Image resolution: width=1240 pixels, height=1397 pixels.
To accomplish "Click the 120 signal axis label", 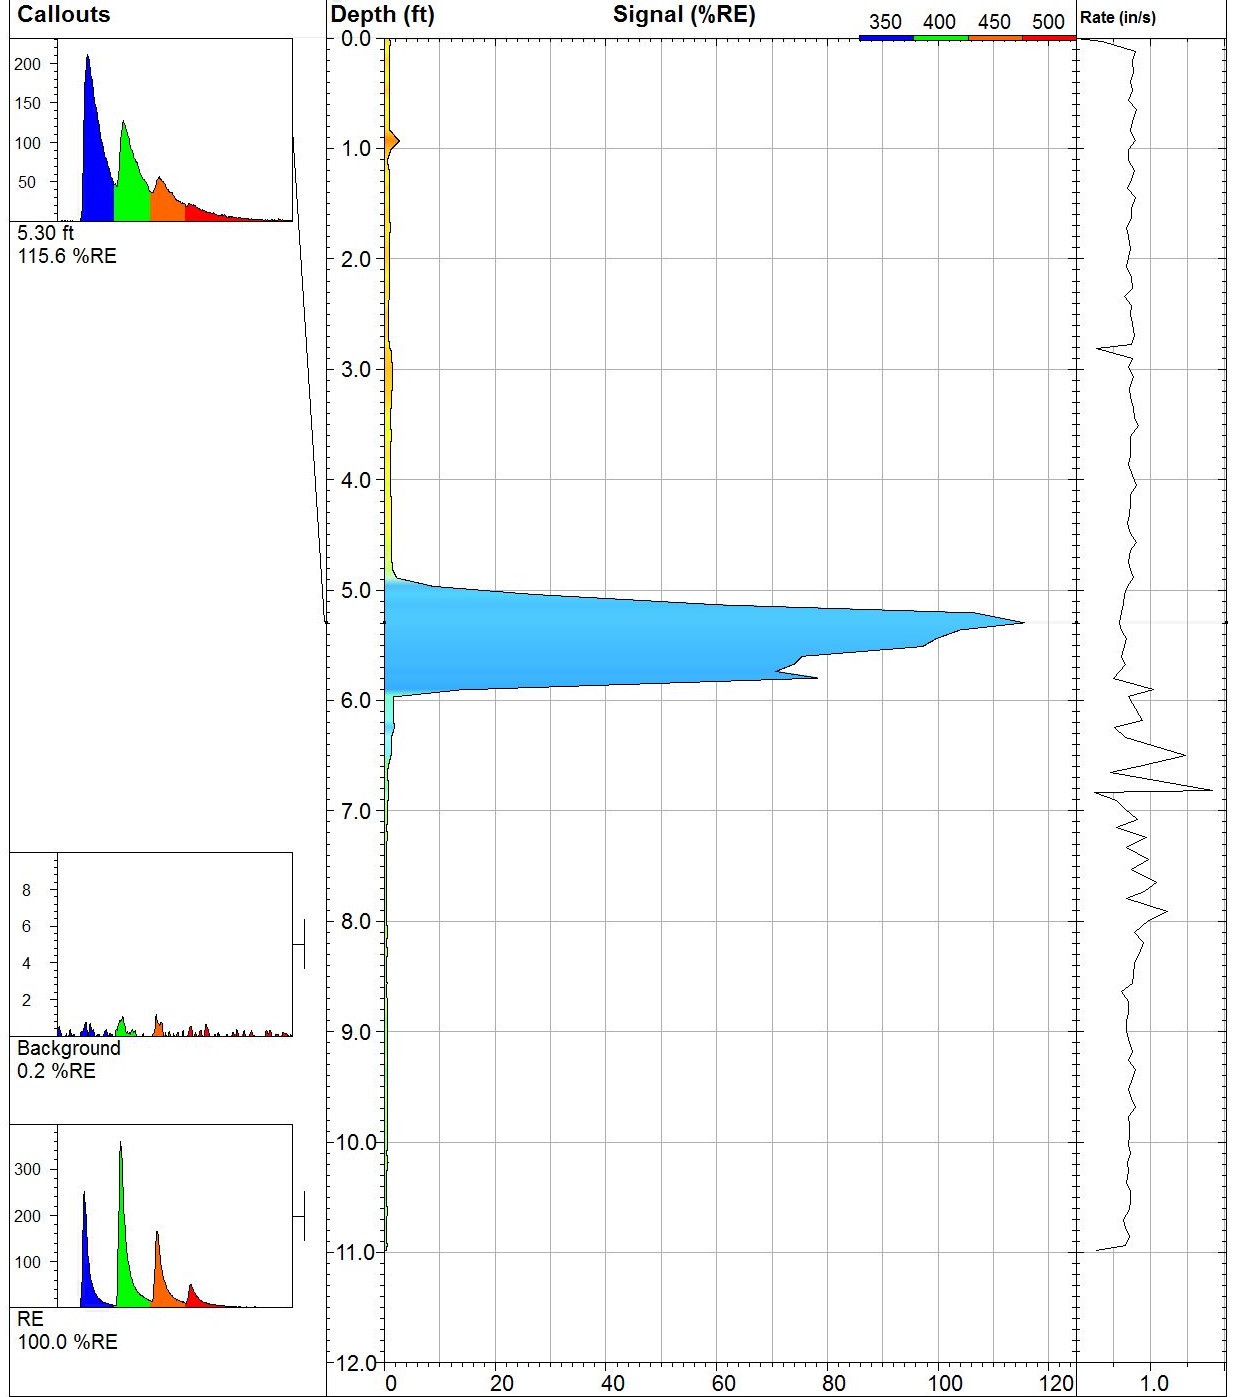I will pos(1056,1384).
